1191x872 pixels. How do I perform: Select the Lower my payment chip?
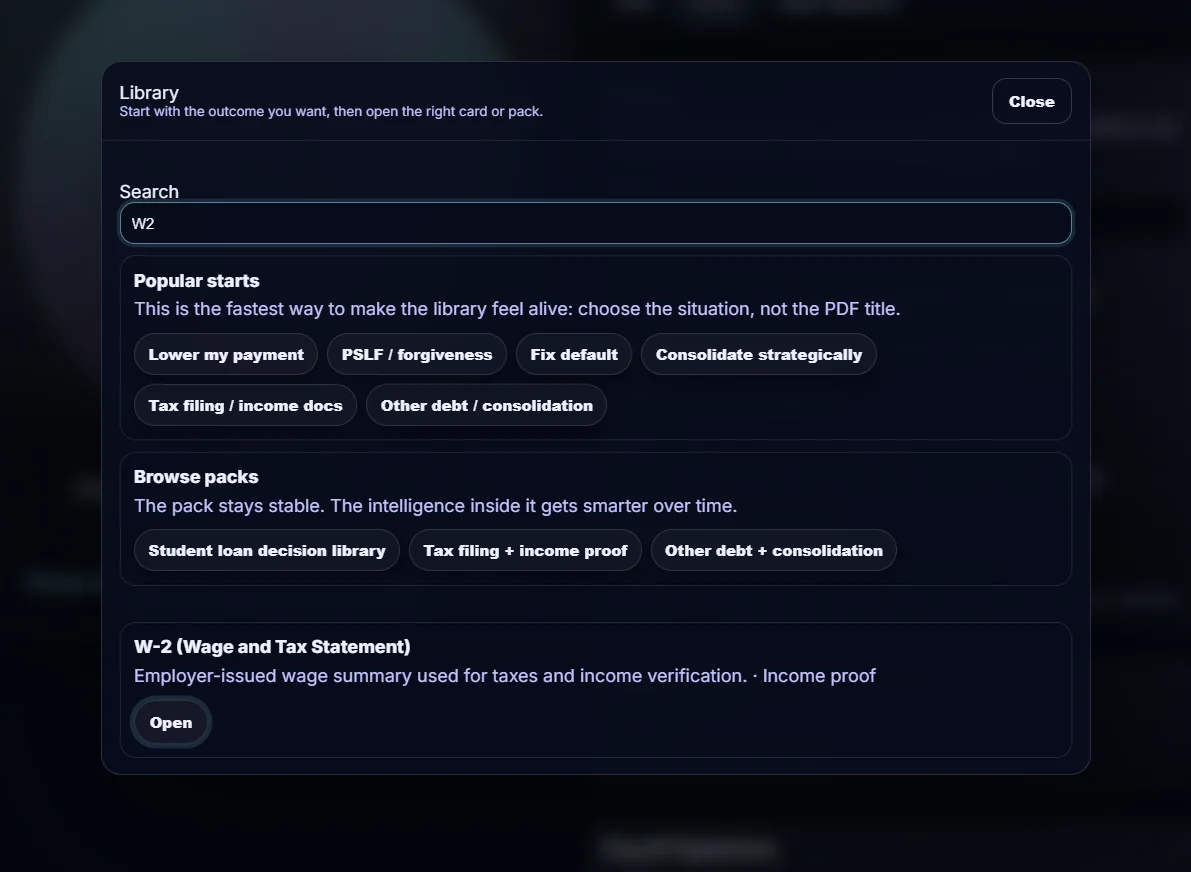click(x=226, y=355)
